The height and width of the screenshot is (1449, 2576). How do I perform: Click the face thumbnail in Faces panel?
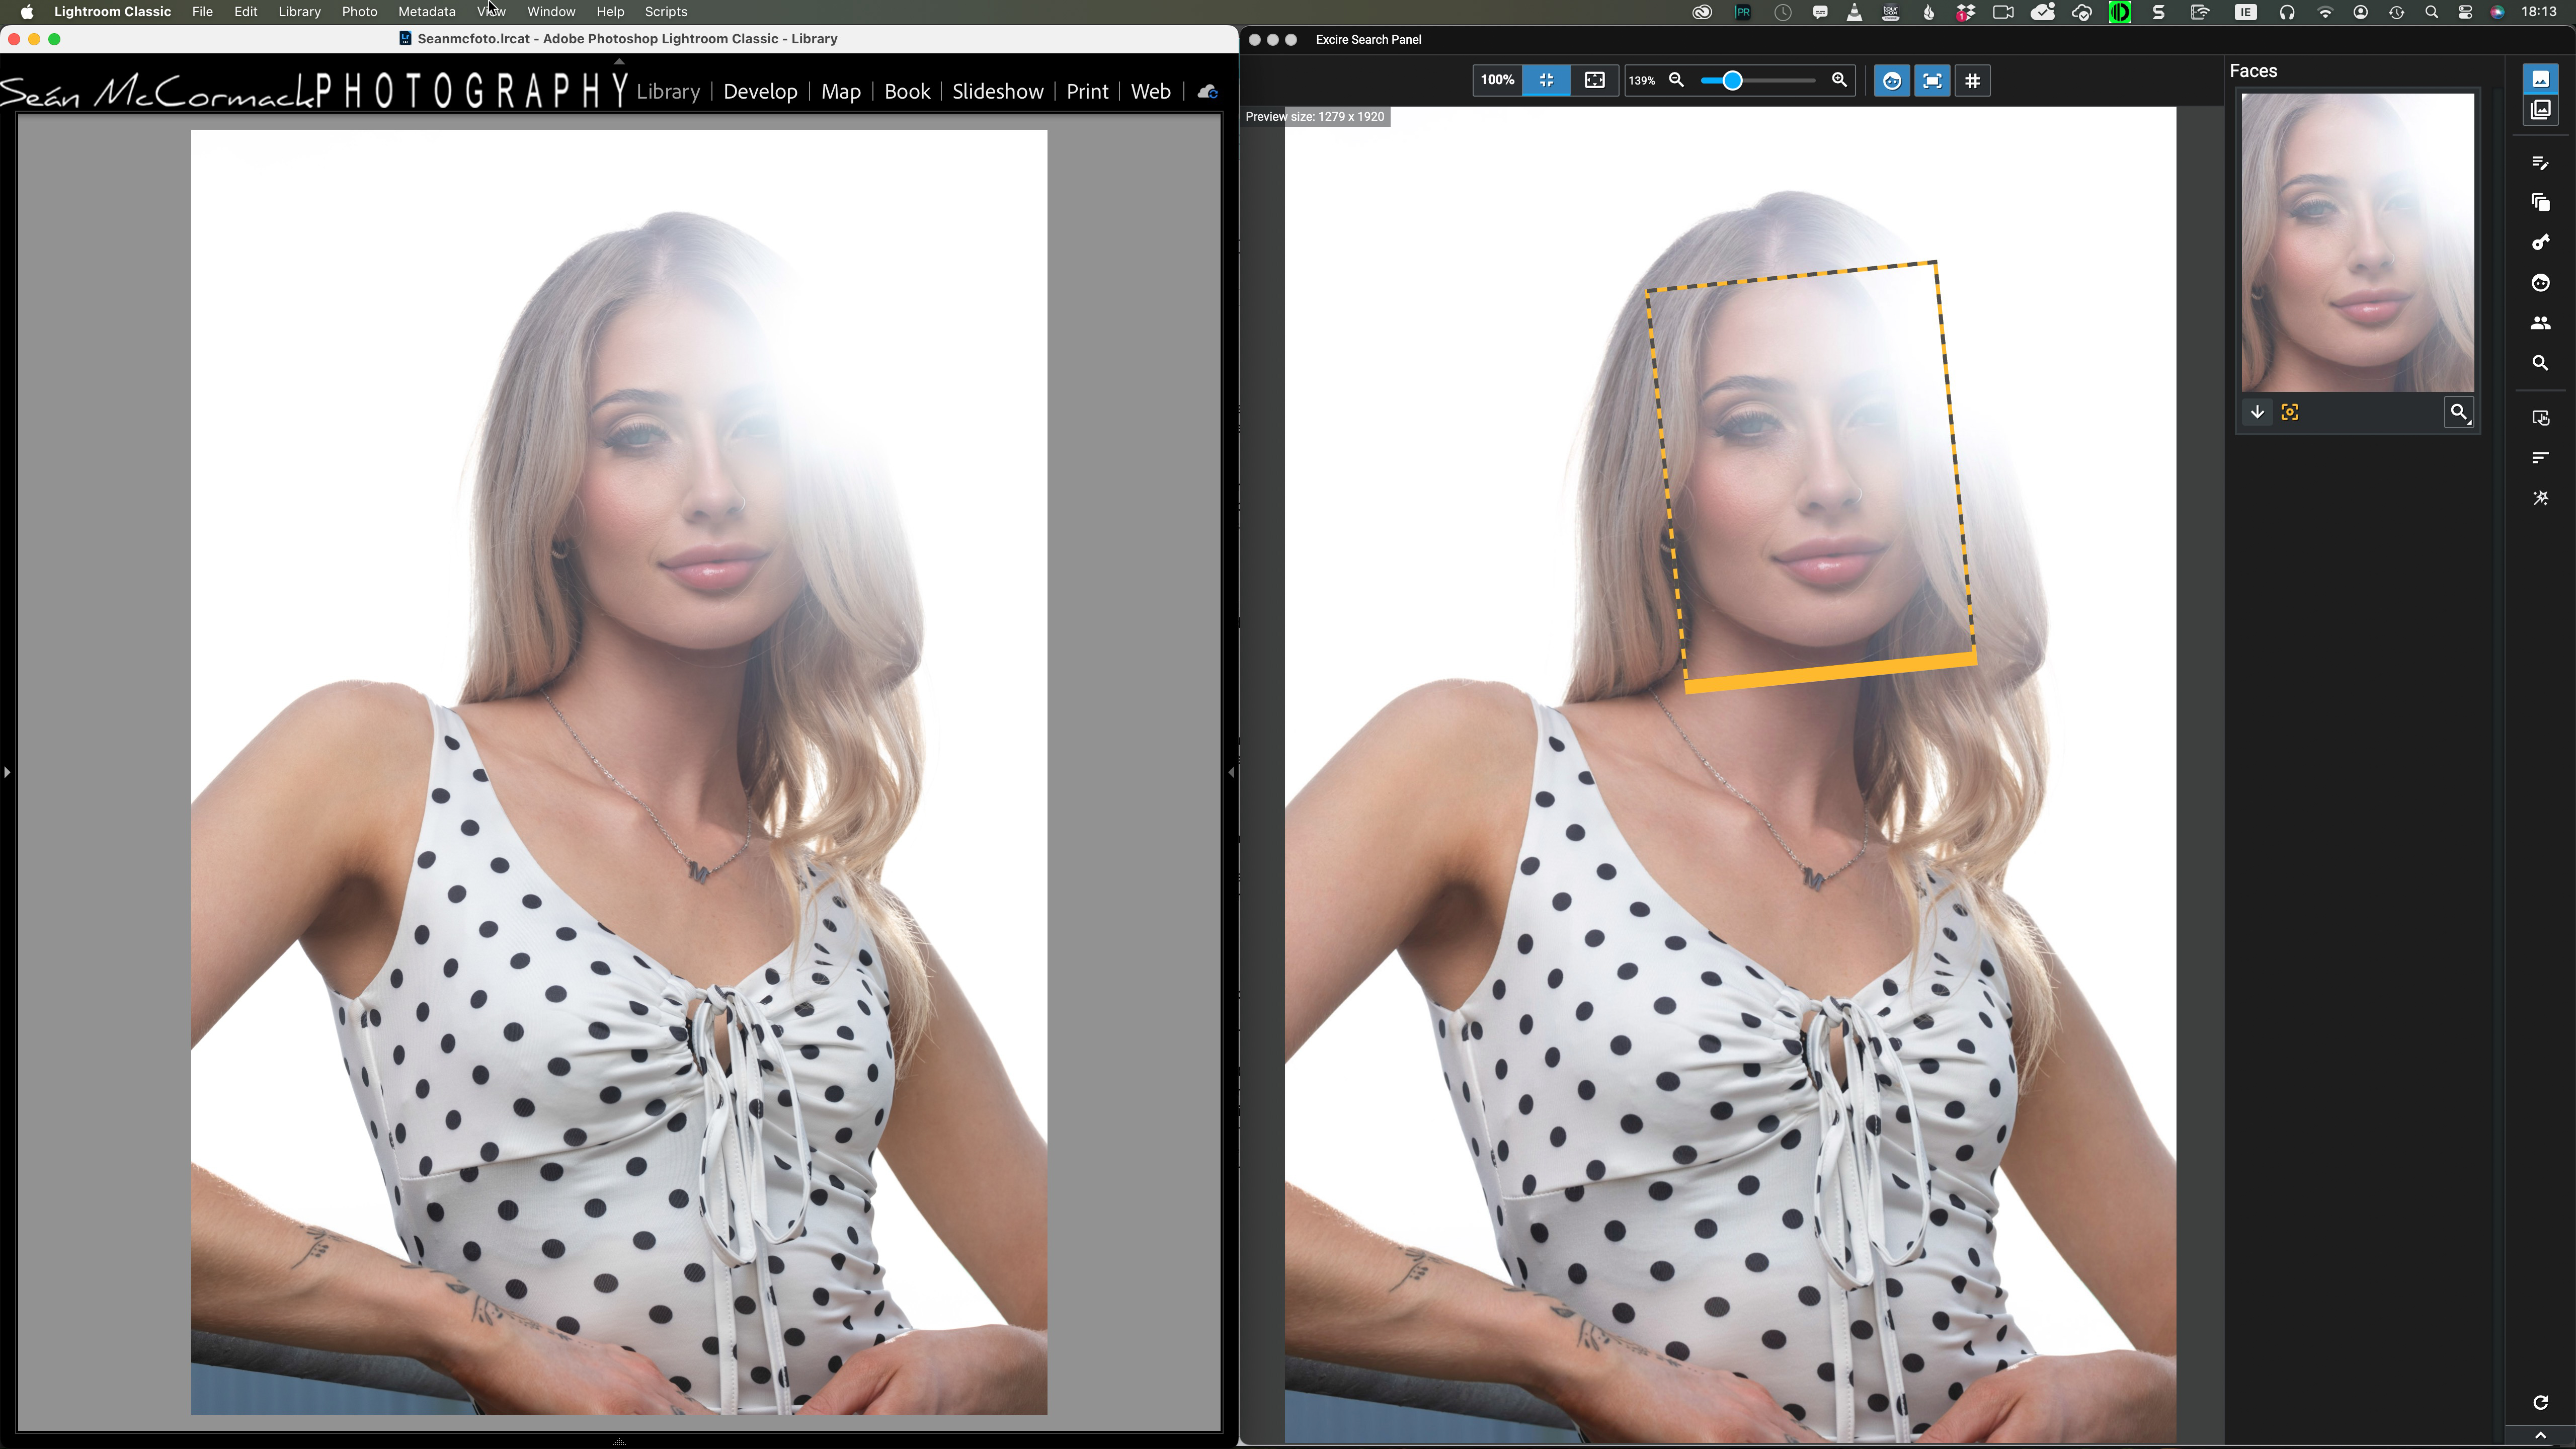[2357, 242]
